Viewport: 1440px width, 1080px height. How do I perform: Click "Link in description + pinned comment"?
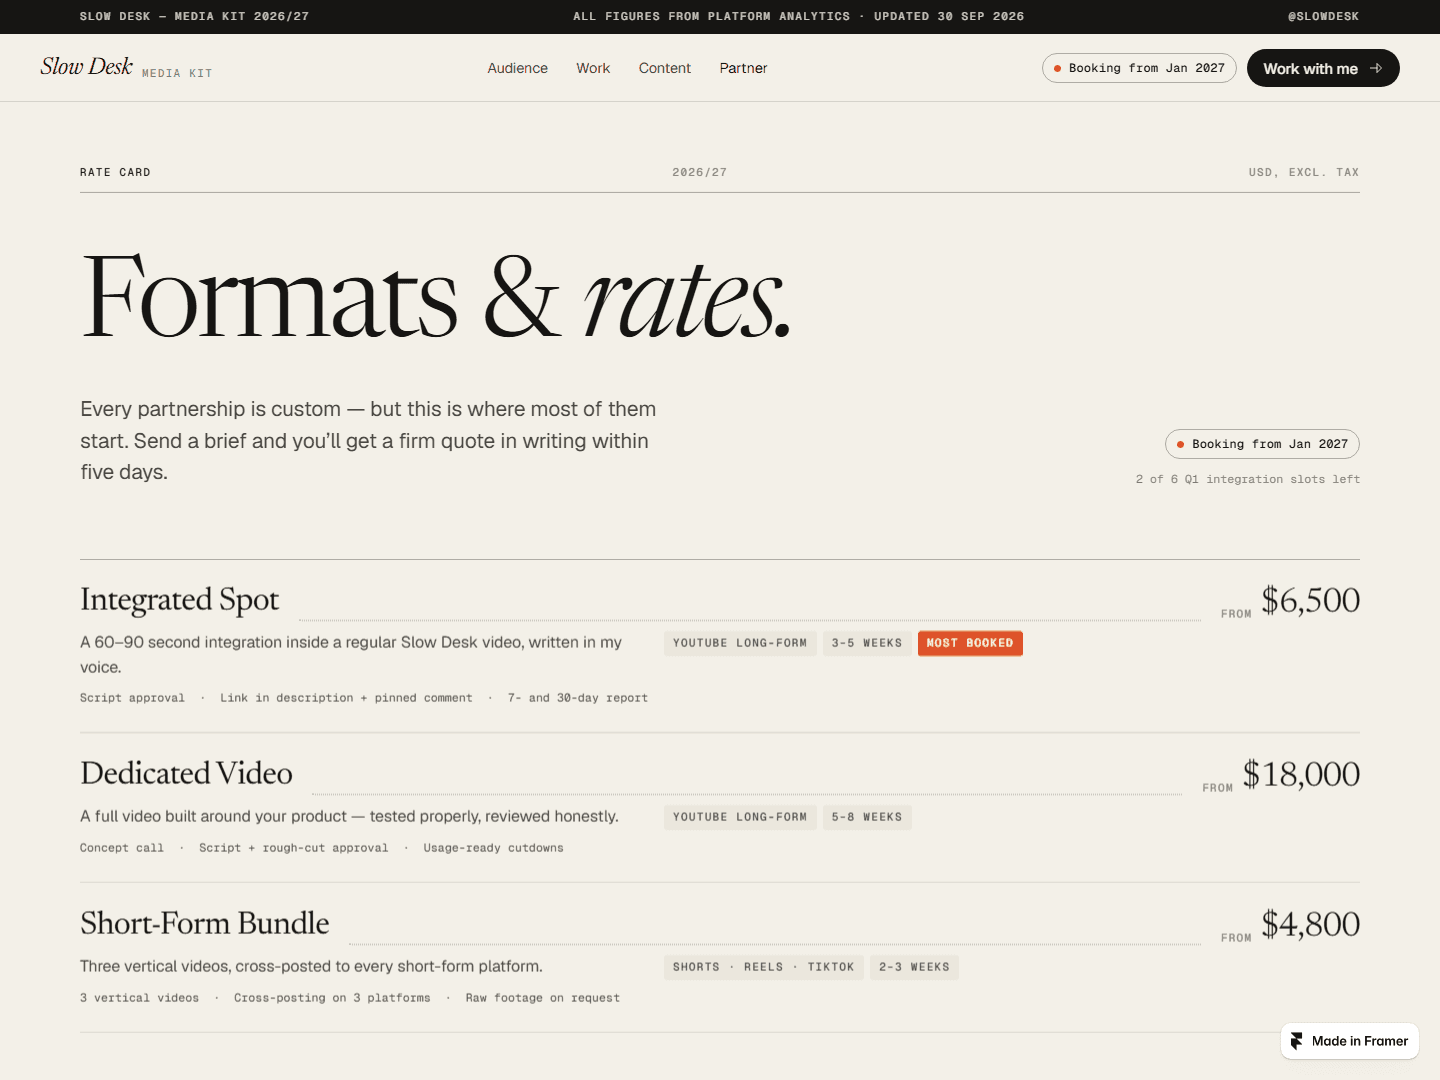pyautogui.click(x=346, y=698)
